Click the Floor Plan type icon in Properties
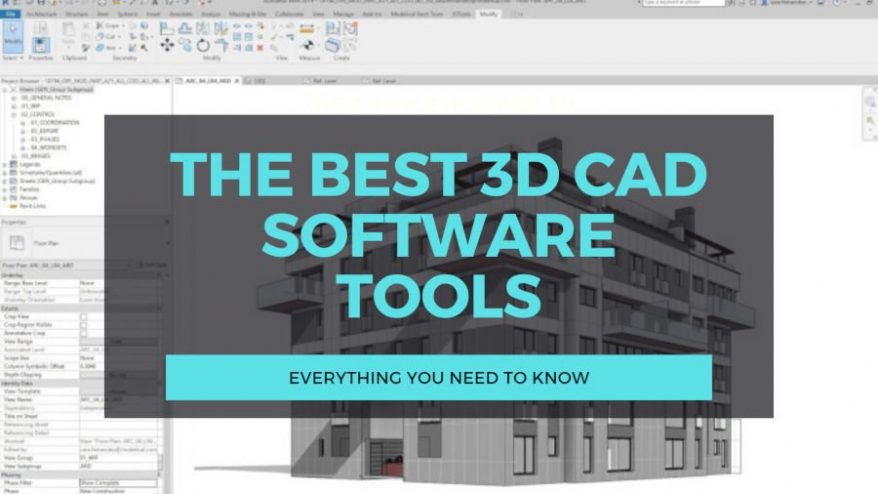The width and height of the screenshot is (878, 494). [x=17, y=243]
